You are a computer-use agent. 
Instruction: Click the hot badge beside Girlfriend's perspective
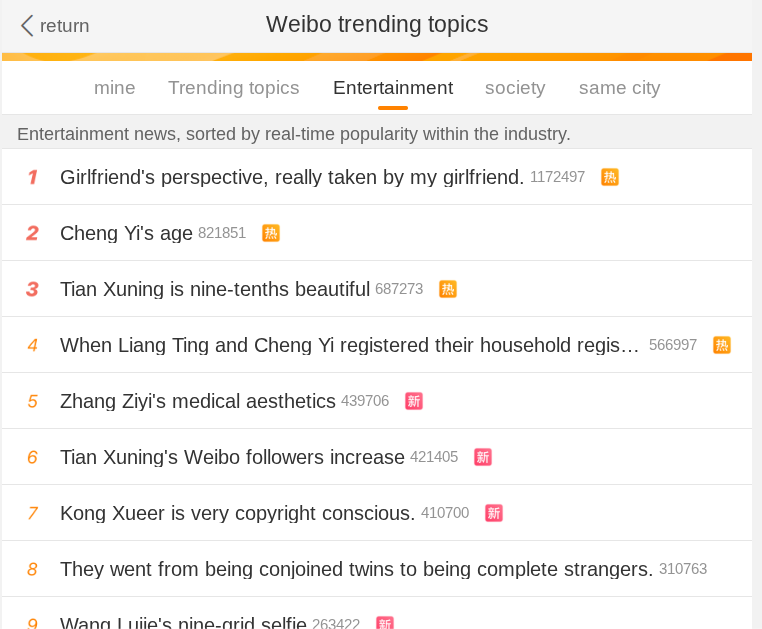point(610,177)
